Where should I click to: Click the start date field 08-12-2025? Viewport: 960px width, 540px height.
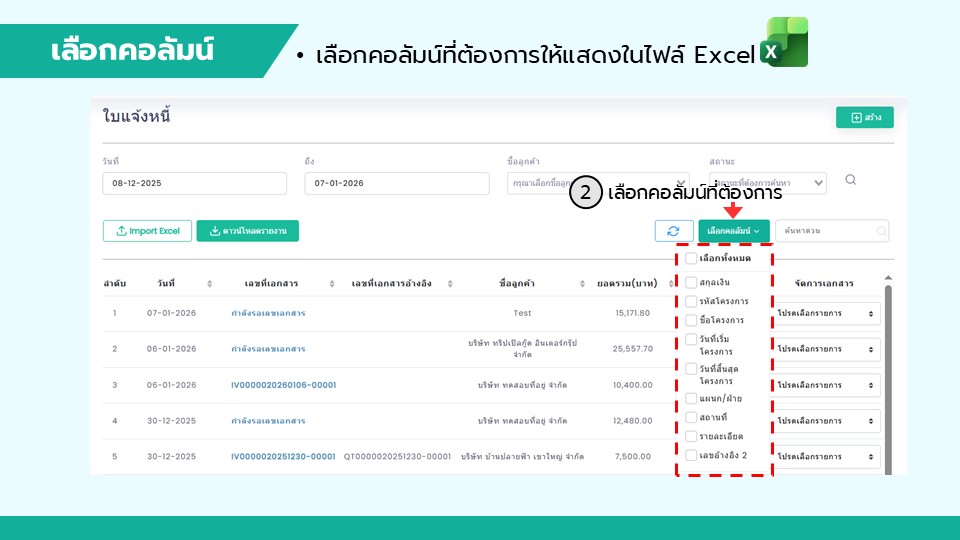point(194,183)
